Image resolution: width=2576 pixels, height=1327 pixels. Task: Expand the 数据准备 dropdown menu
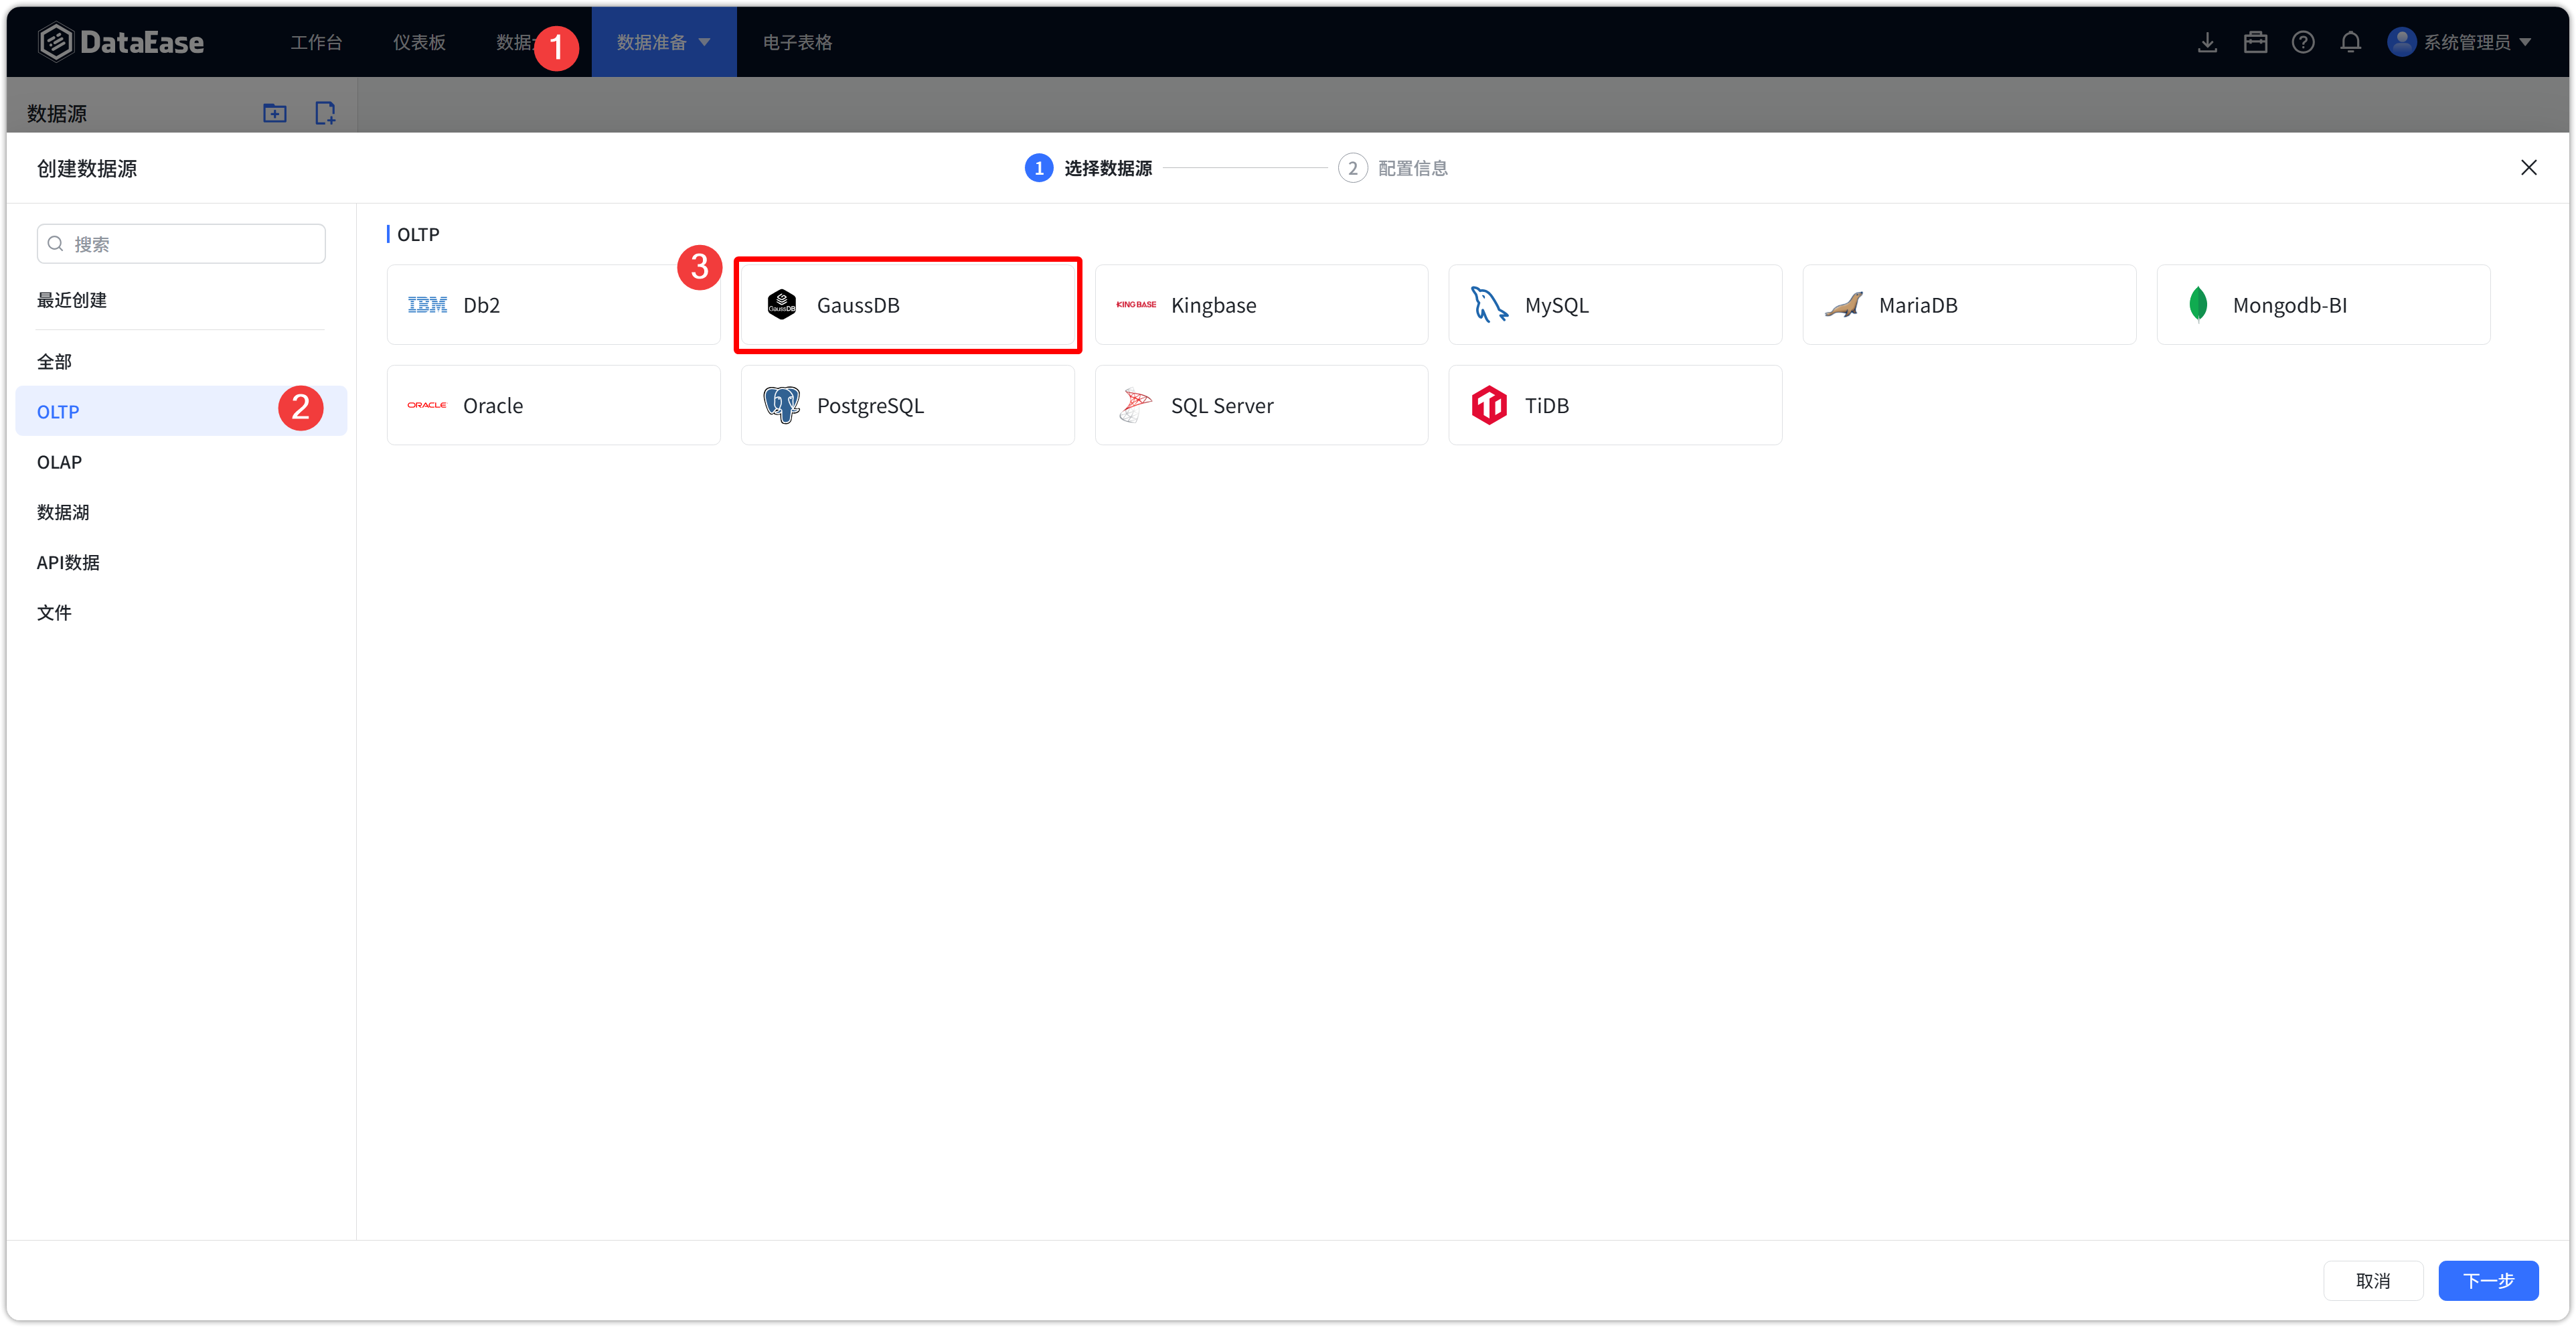click(664, 42)
